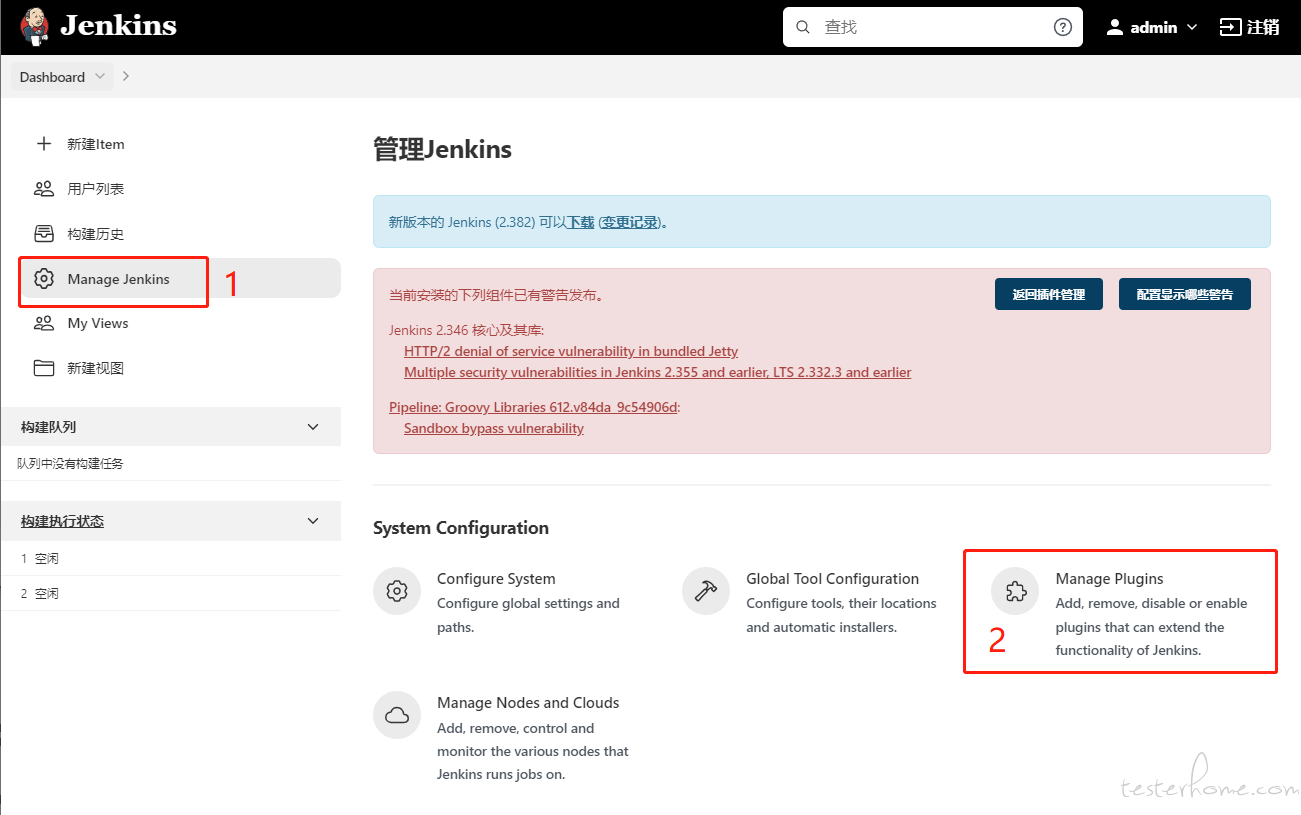Click the Global Tool Configuration hammer icon
Screen dimensions: 1301x815
pos(706,591)
